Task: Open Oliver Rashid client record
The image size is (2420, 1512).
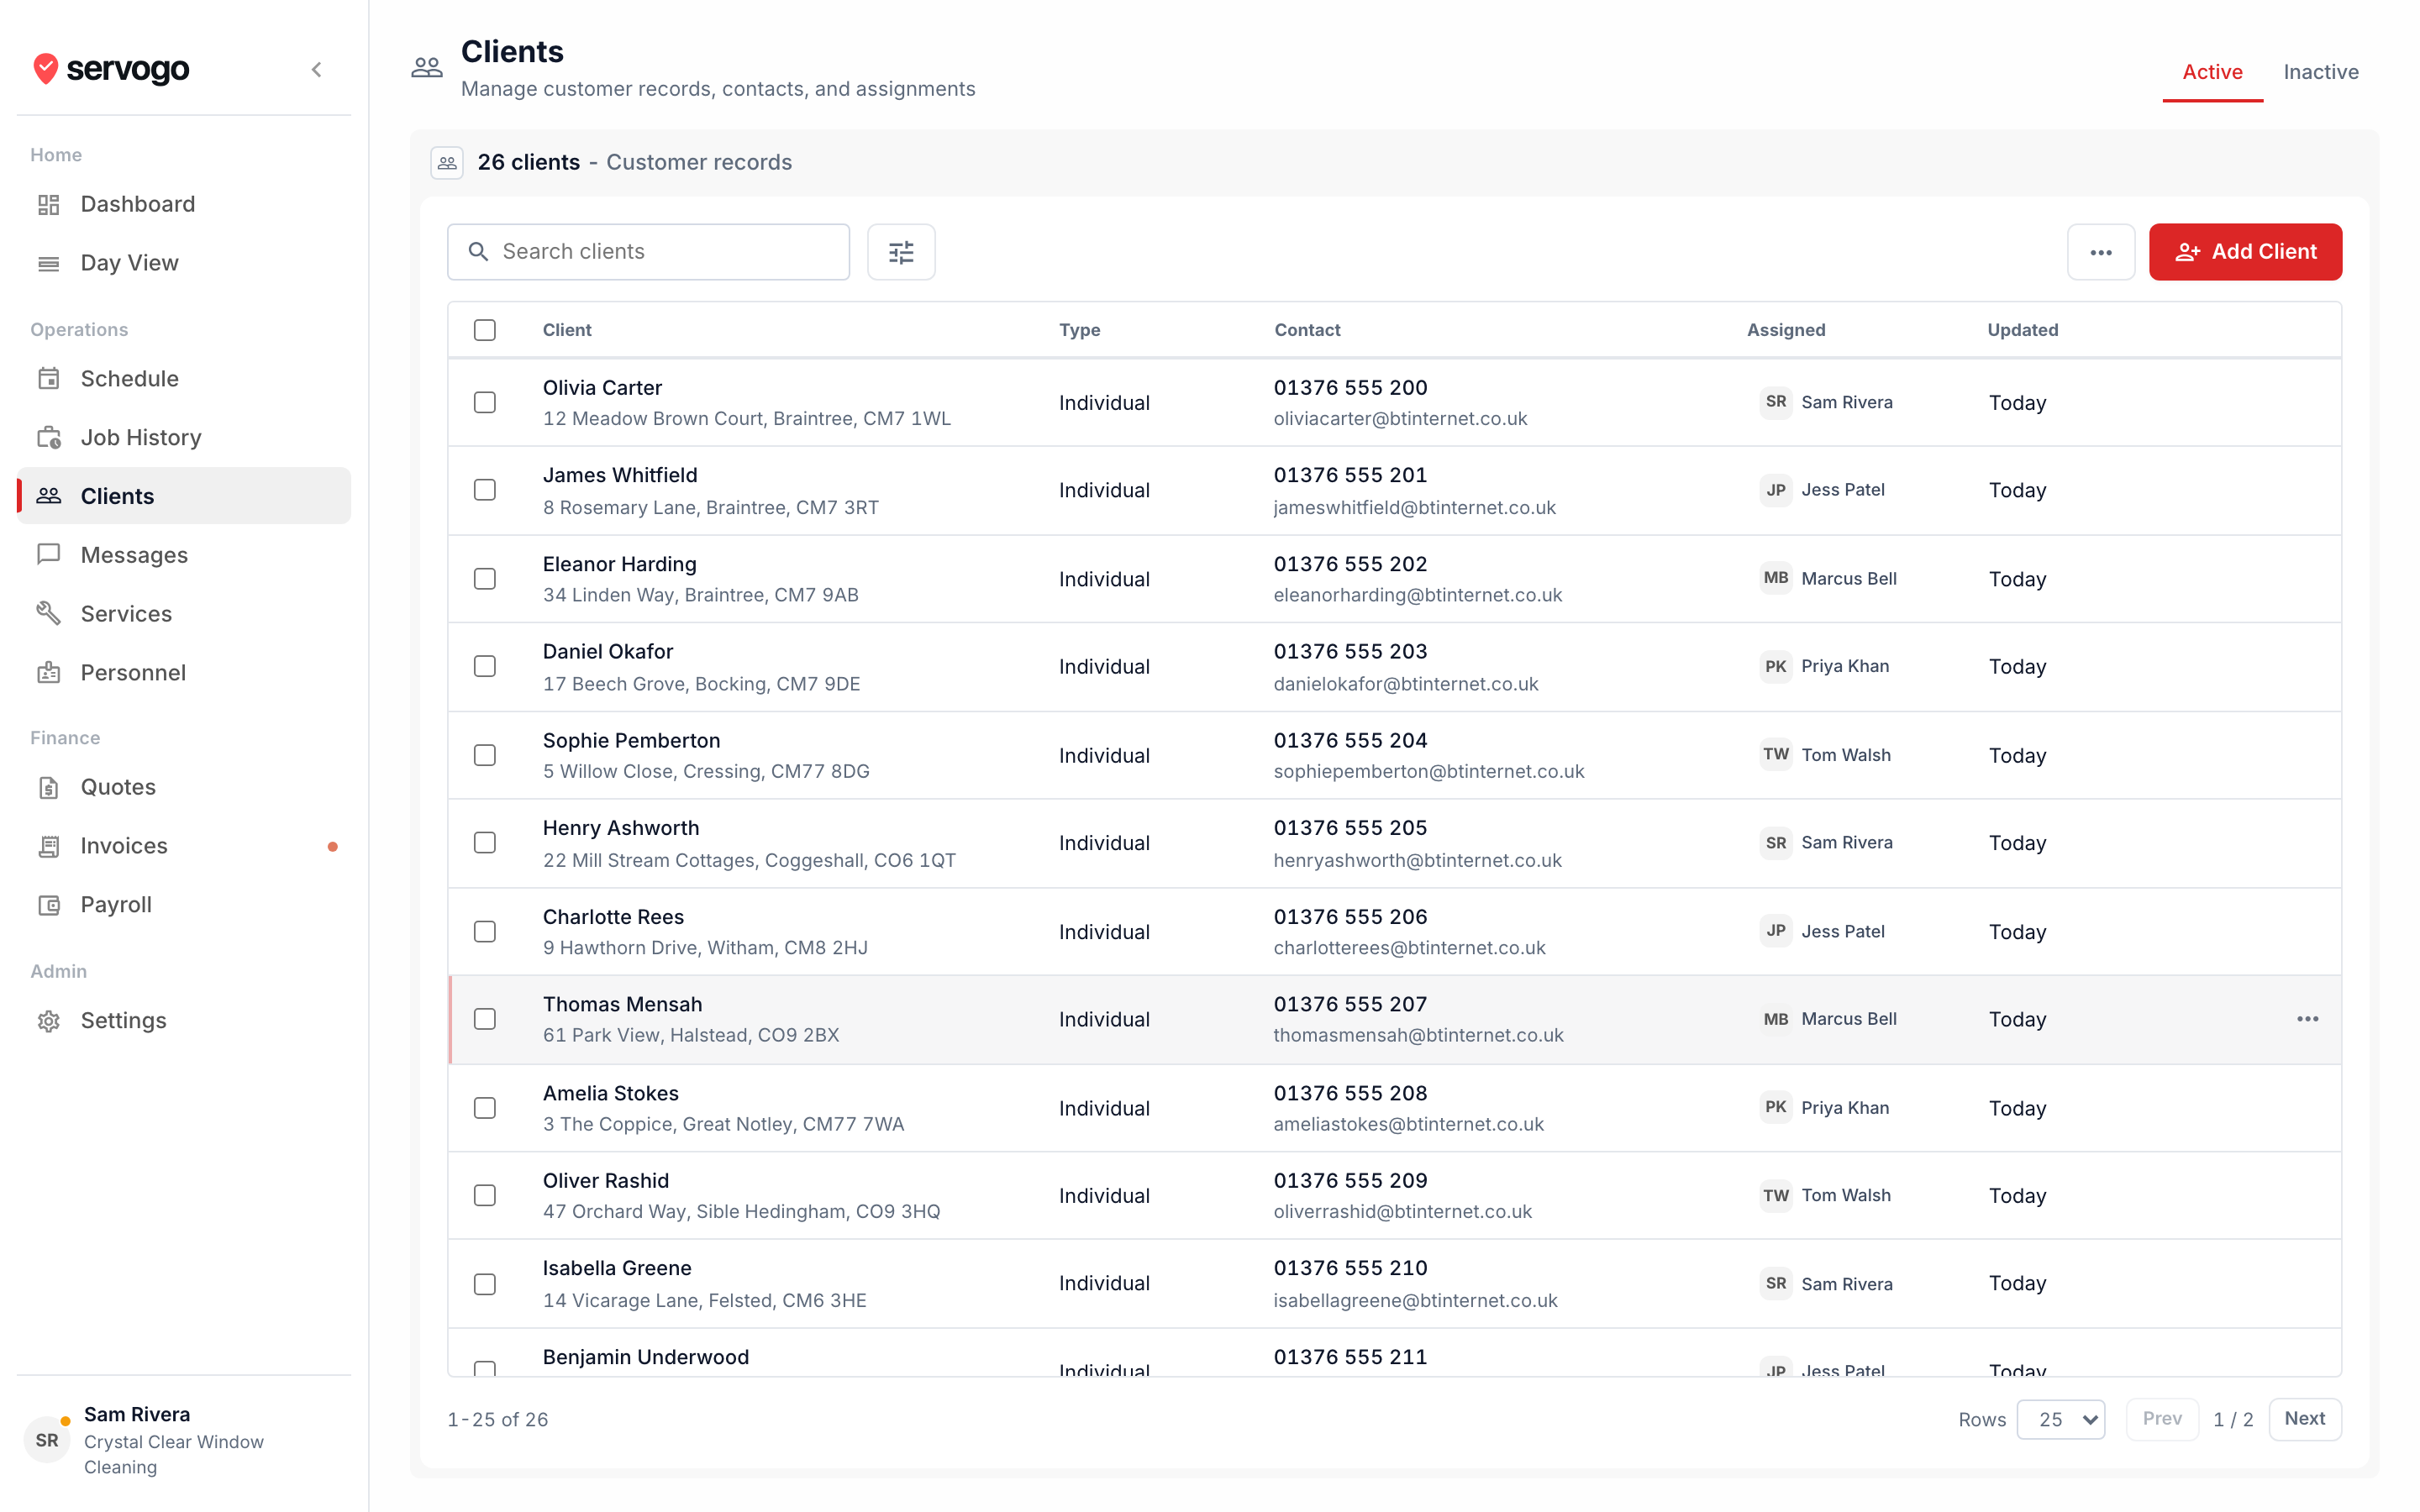Action: (606, 1181)
